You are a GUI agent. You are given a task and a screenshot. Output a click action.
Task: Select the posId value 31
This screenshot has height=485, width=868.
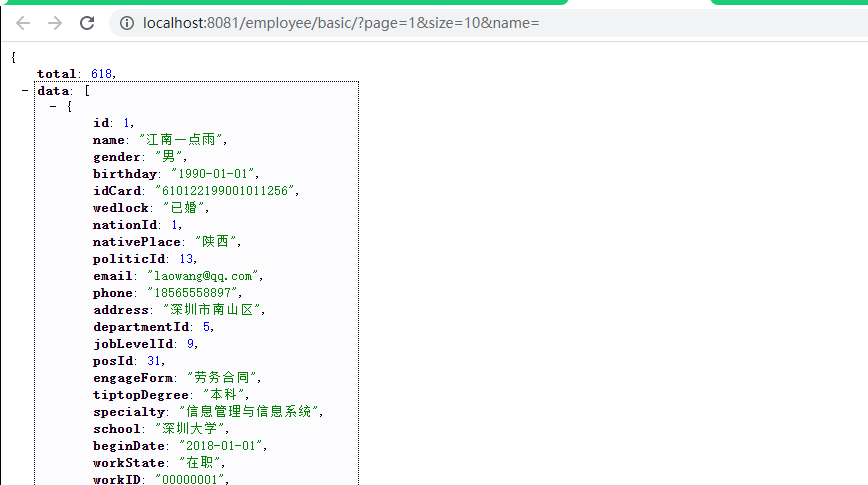154,361
